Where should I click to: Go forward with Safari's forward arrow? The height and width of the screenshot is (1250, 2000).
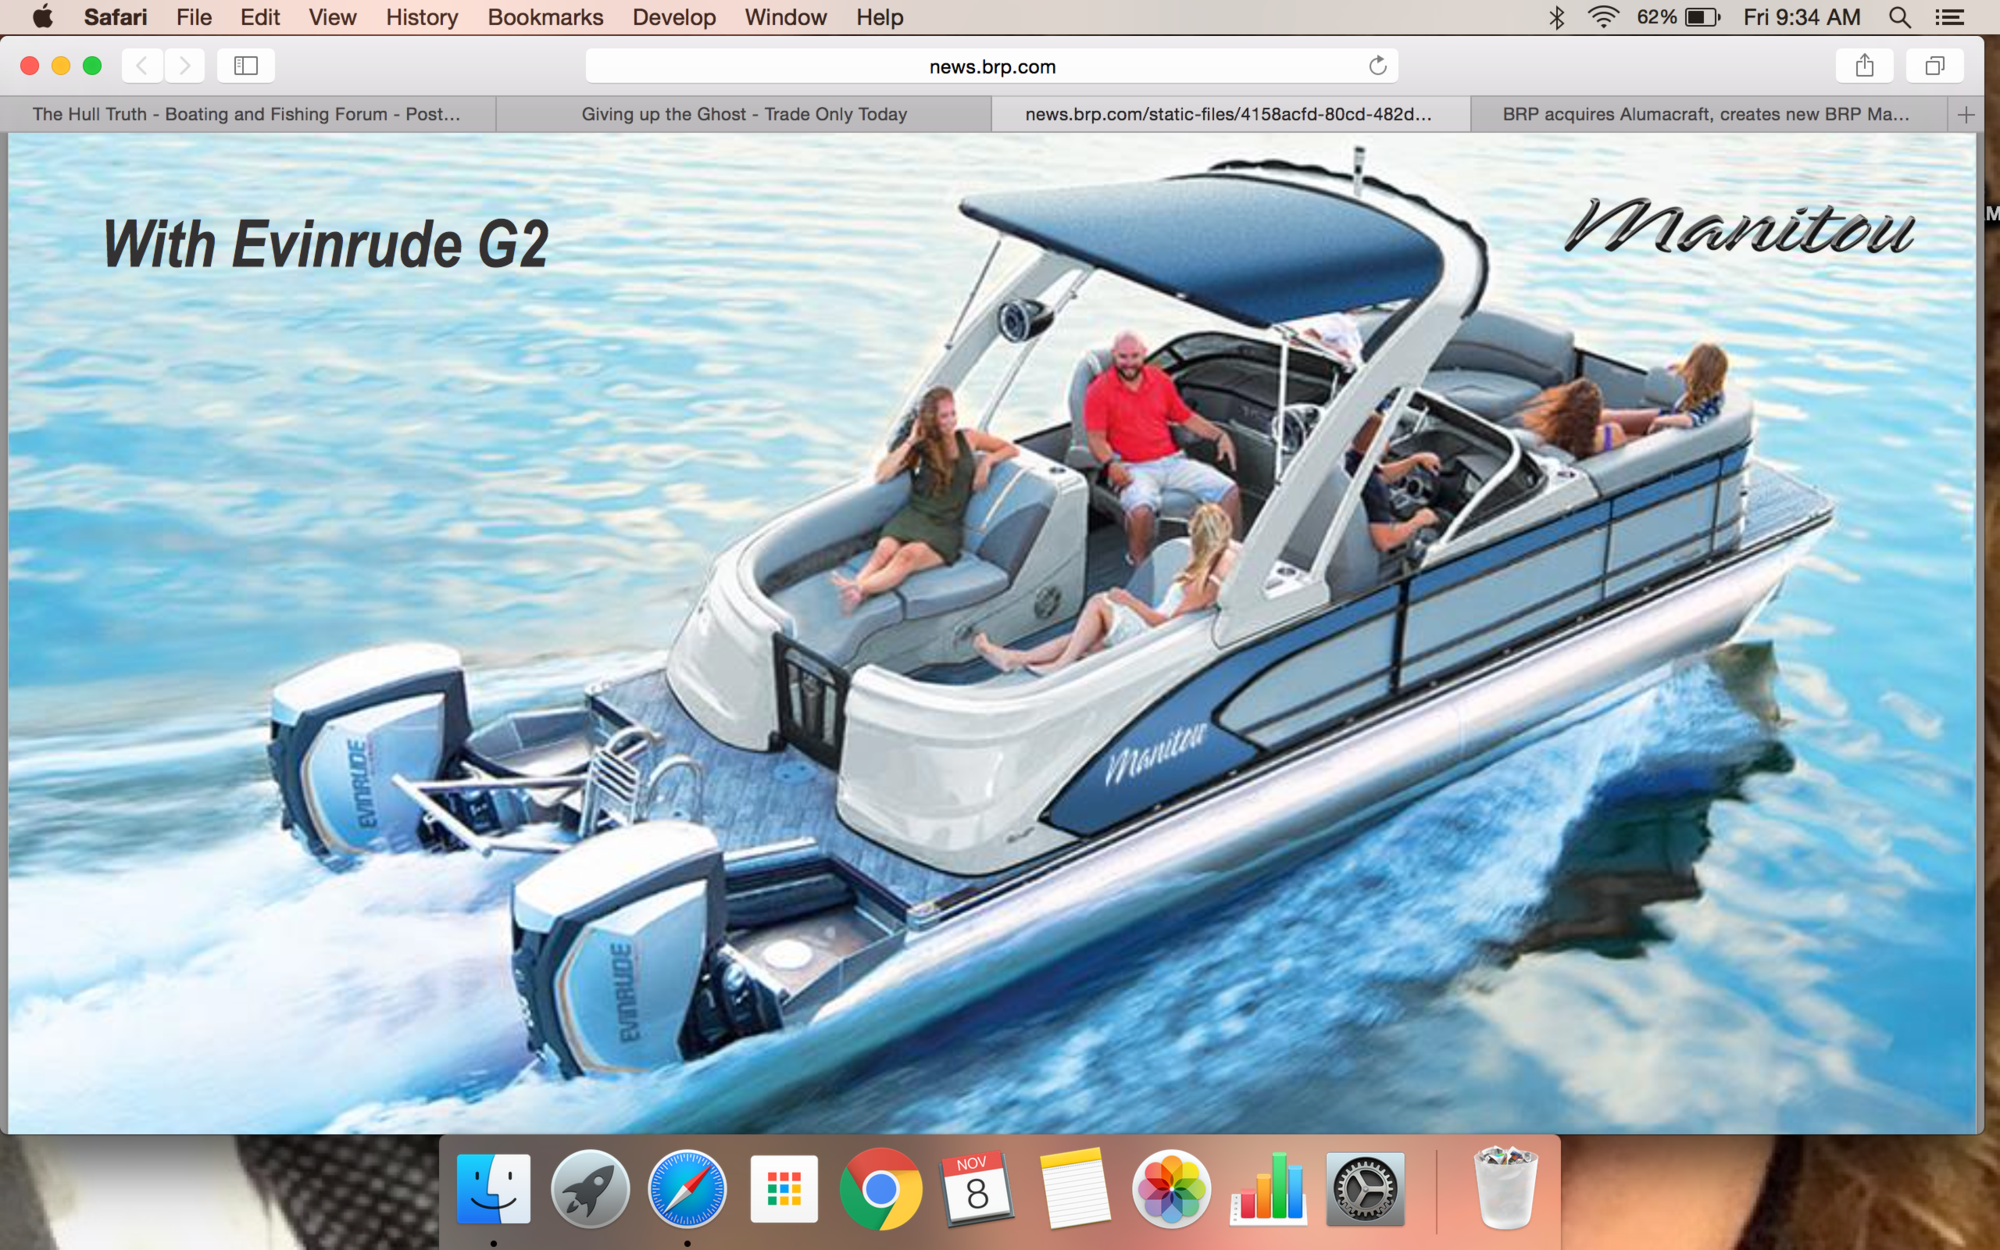coord(185,66)
